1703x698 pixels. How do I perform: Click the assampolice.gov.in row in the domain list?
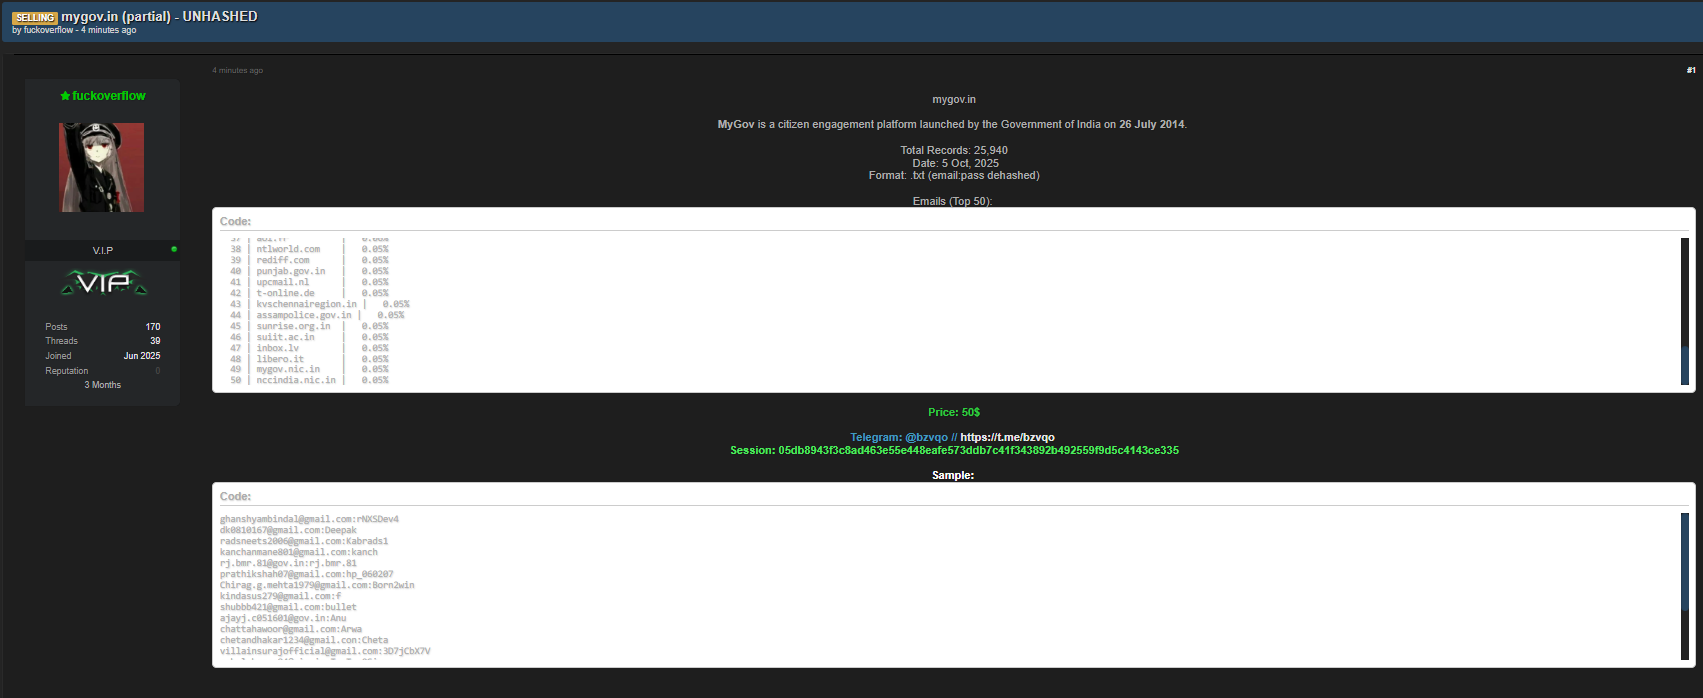coord(317,315)
